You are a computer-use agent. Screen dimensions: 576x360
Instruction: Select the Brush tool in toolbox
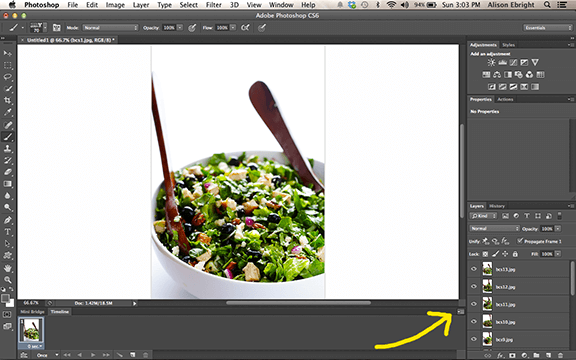(x=7, y=137)
